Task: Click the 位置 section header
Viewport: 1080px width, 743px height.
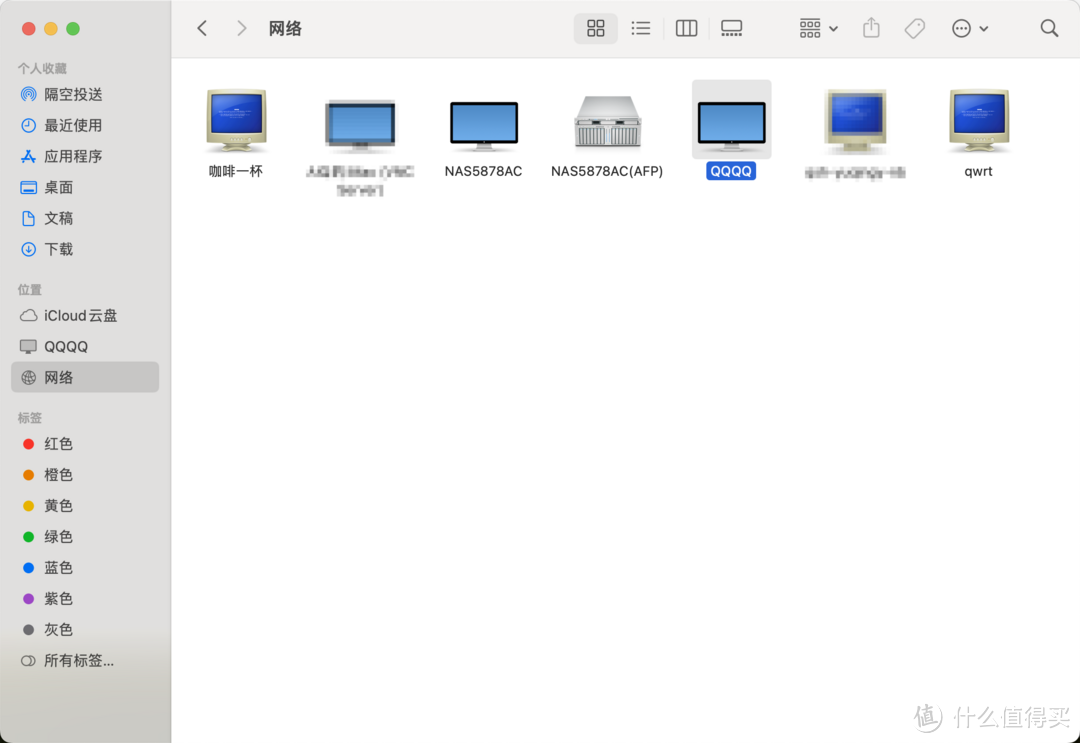Action: point(30,289)
